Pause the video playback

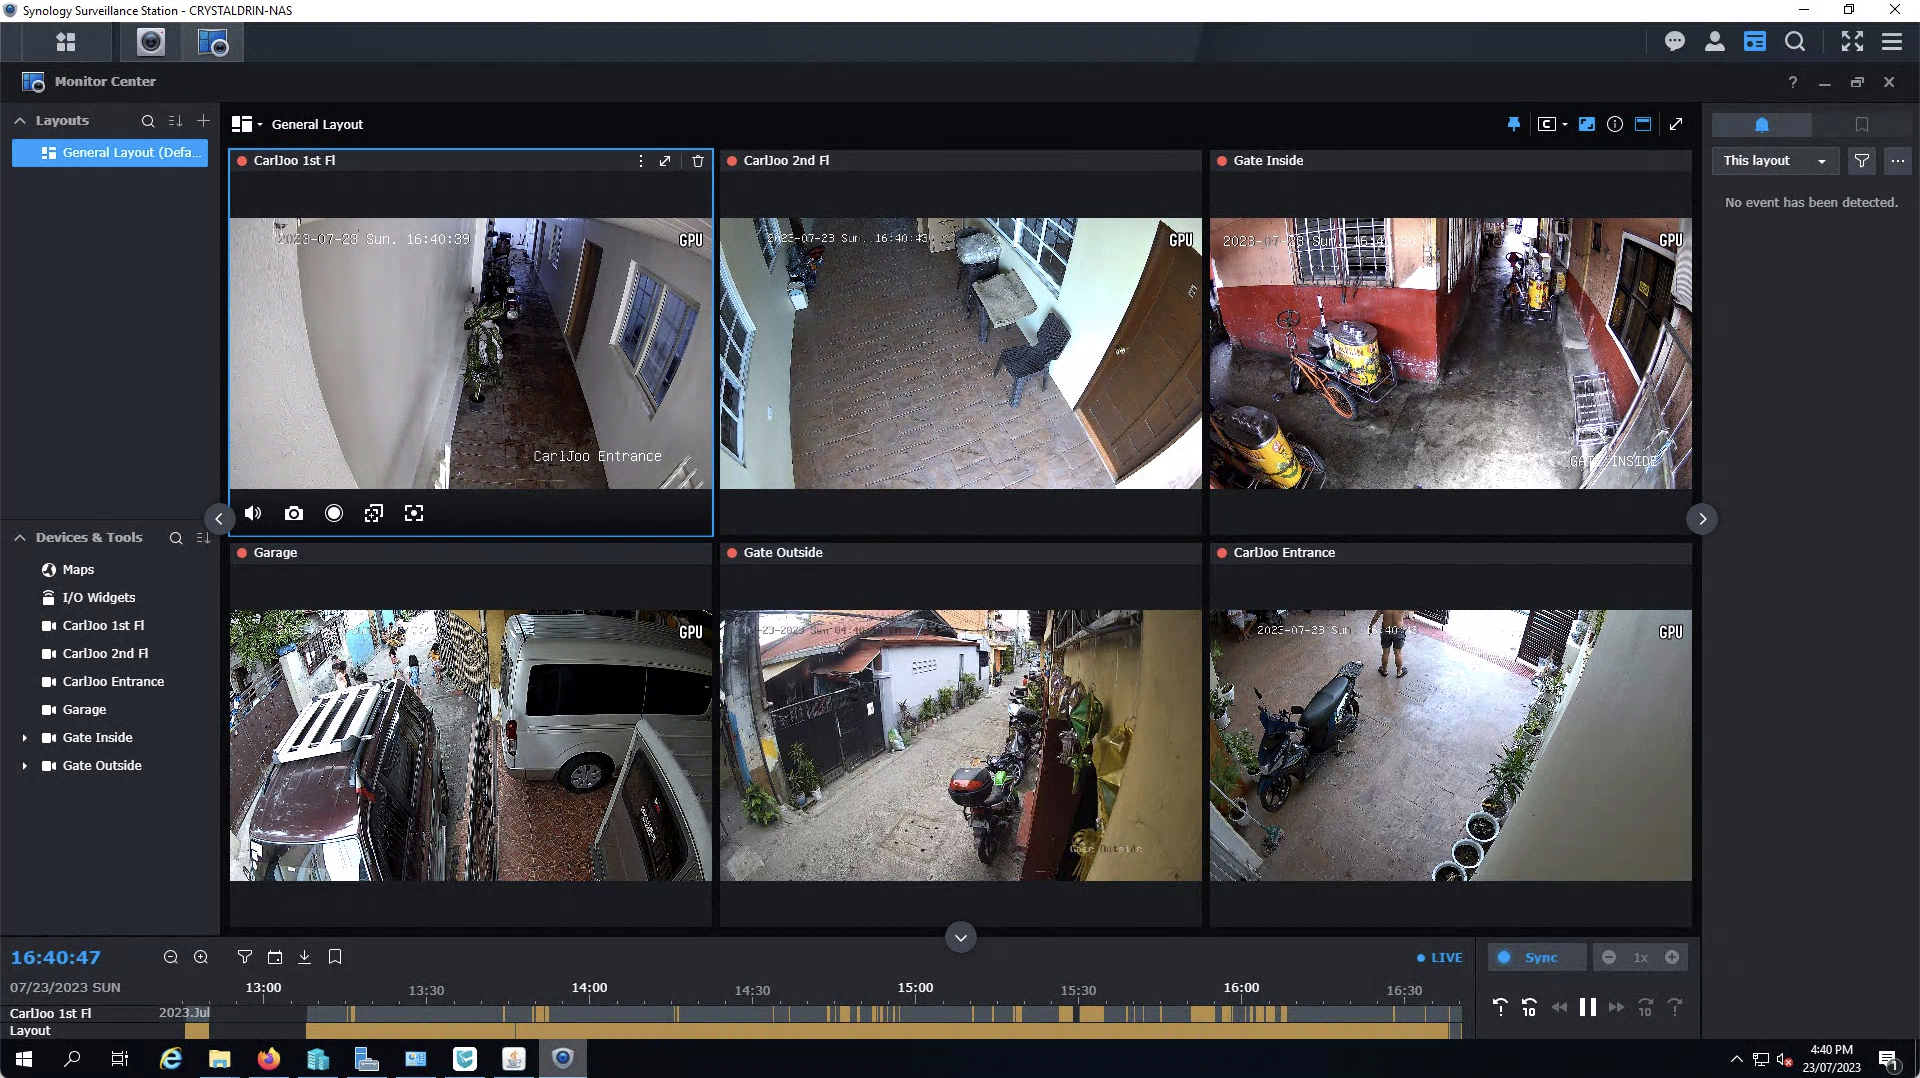click(1587, 1007)
